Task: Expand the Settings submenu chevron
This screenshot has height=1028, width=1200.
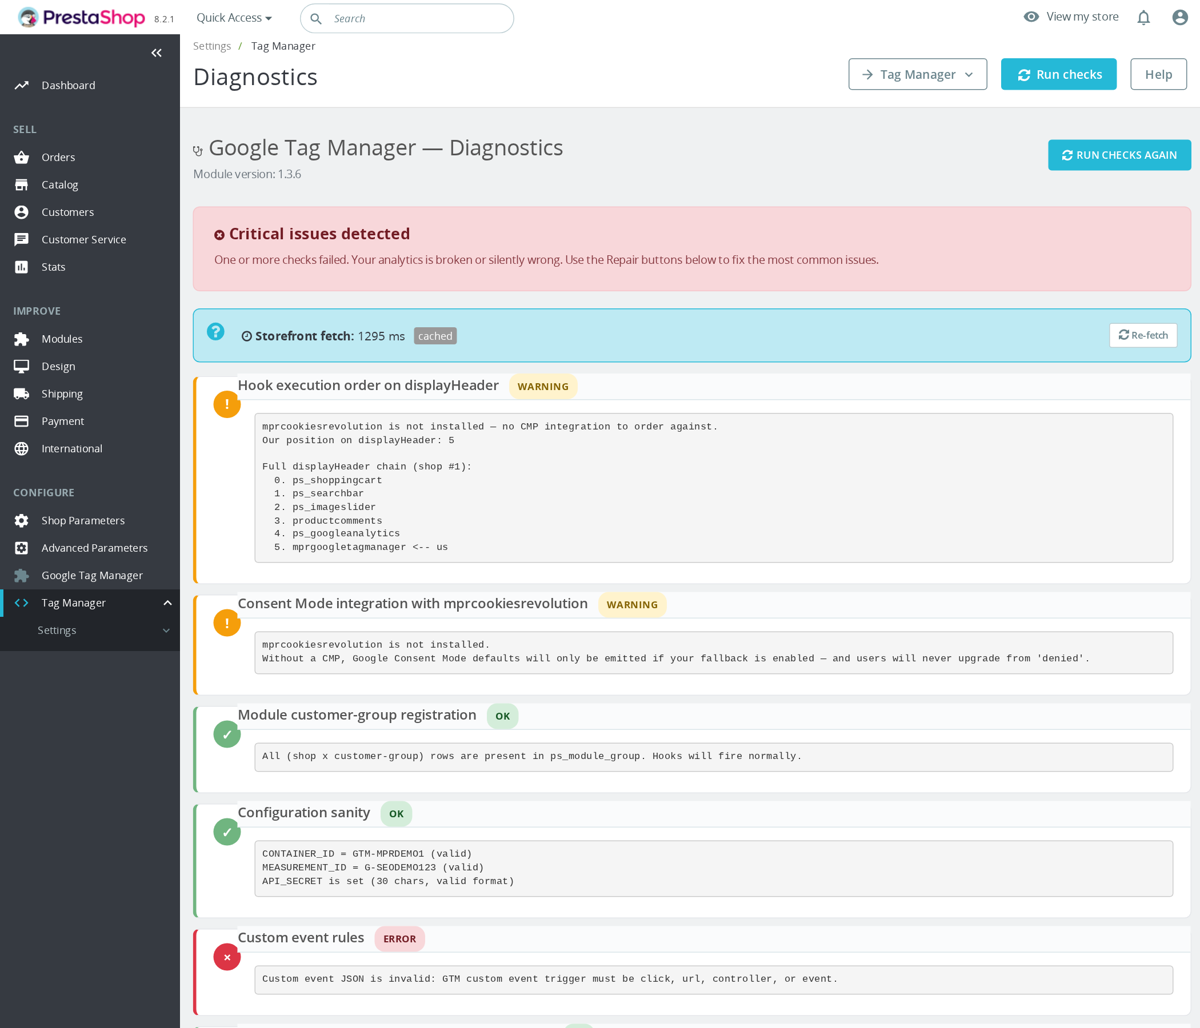Action: pyautogui.click(x=166, y=630)
